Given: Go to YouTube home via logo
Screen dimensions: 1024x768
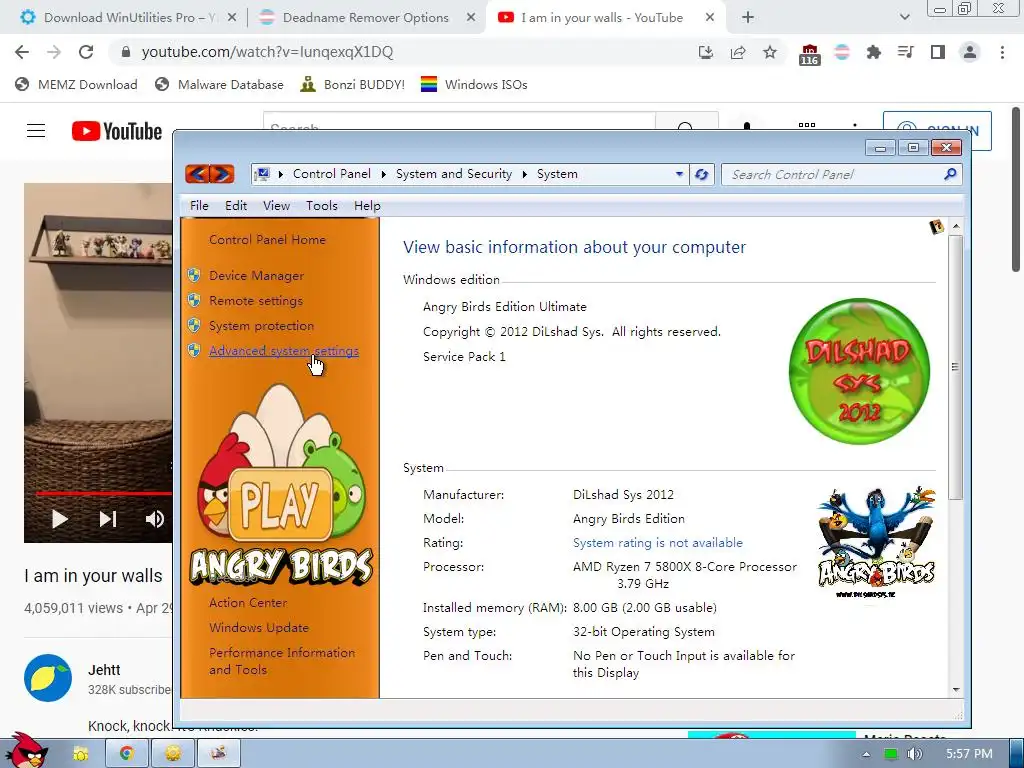Looking at the screenshot, I should (117, 131).
